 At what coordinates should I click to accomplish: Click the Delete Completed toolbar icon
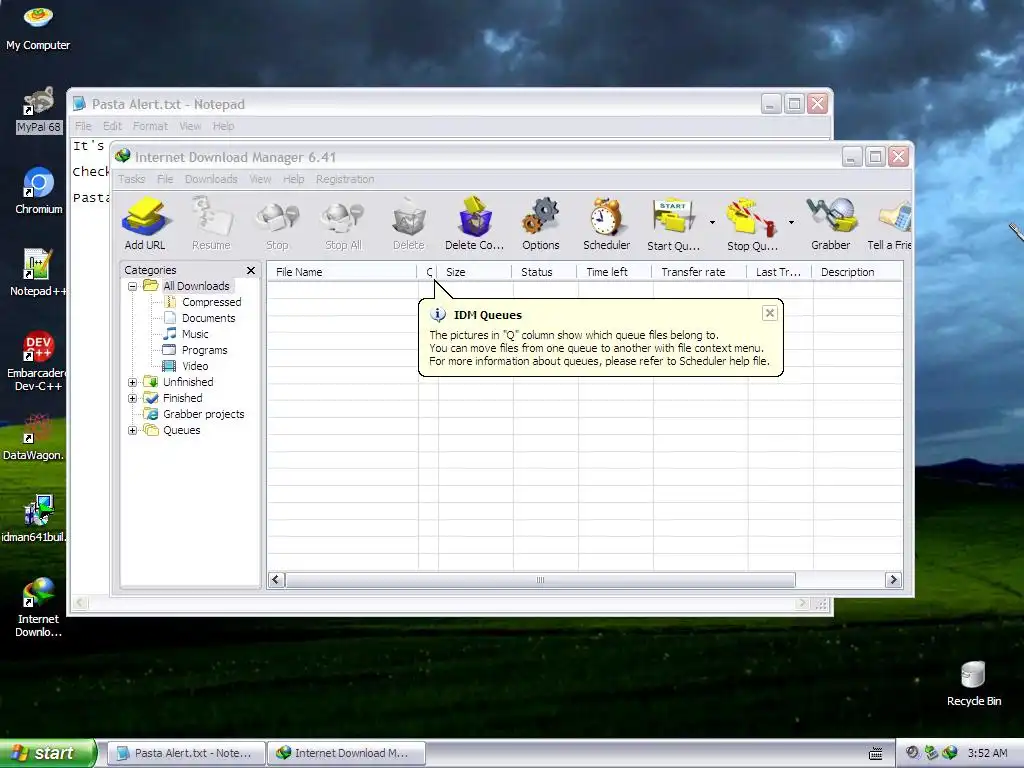coord(475,223)
